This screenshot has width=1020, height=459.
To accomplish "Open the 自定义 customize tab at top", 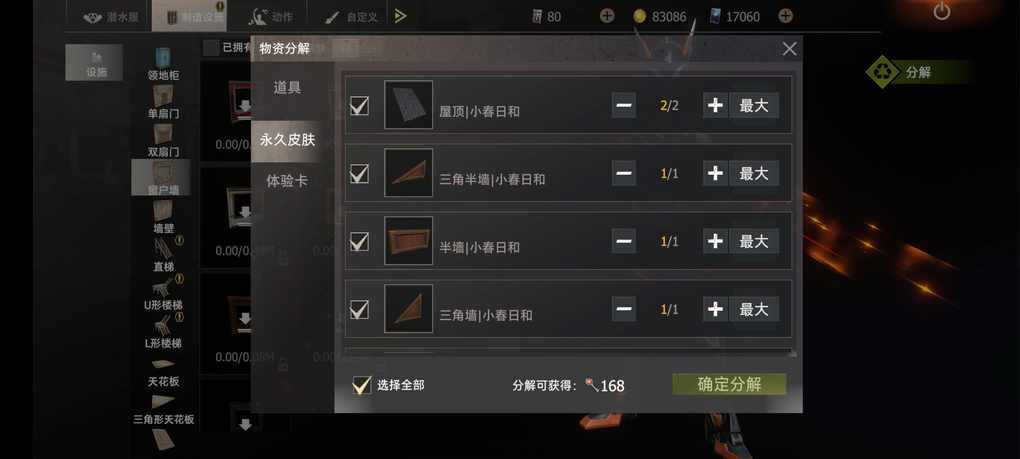I will pyautogui.click(x=351, y=16).
